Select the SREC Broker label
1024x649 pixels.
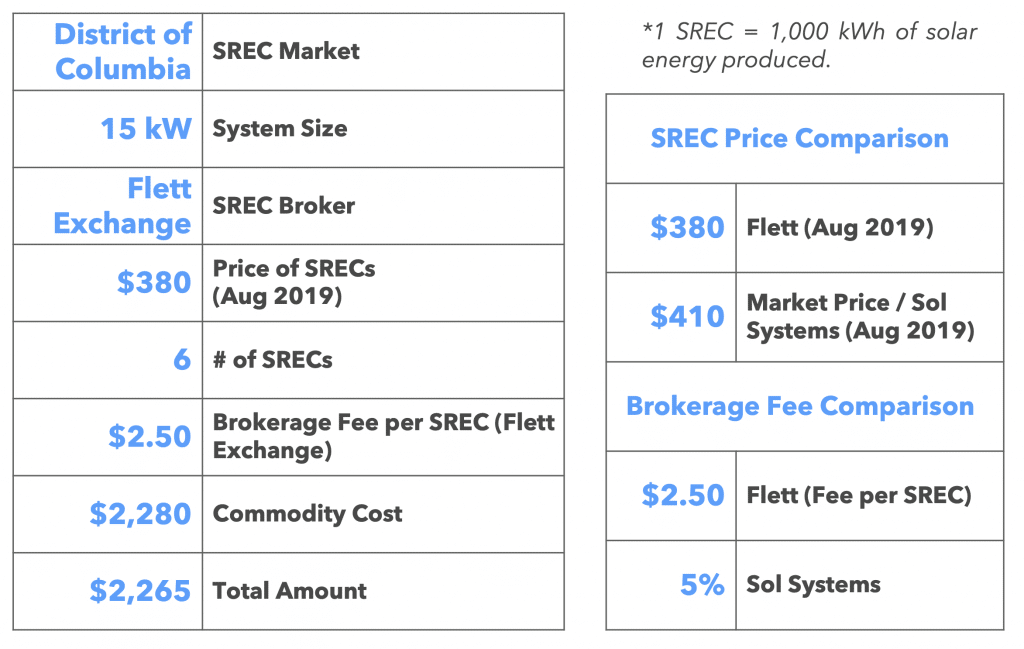pos(284,205)
